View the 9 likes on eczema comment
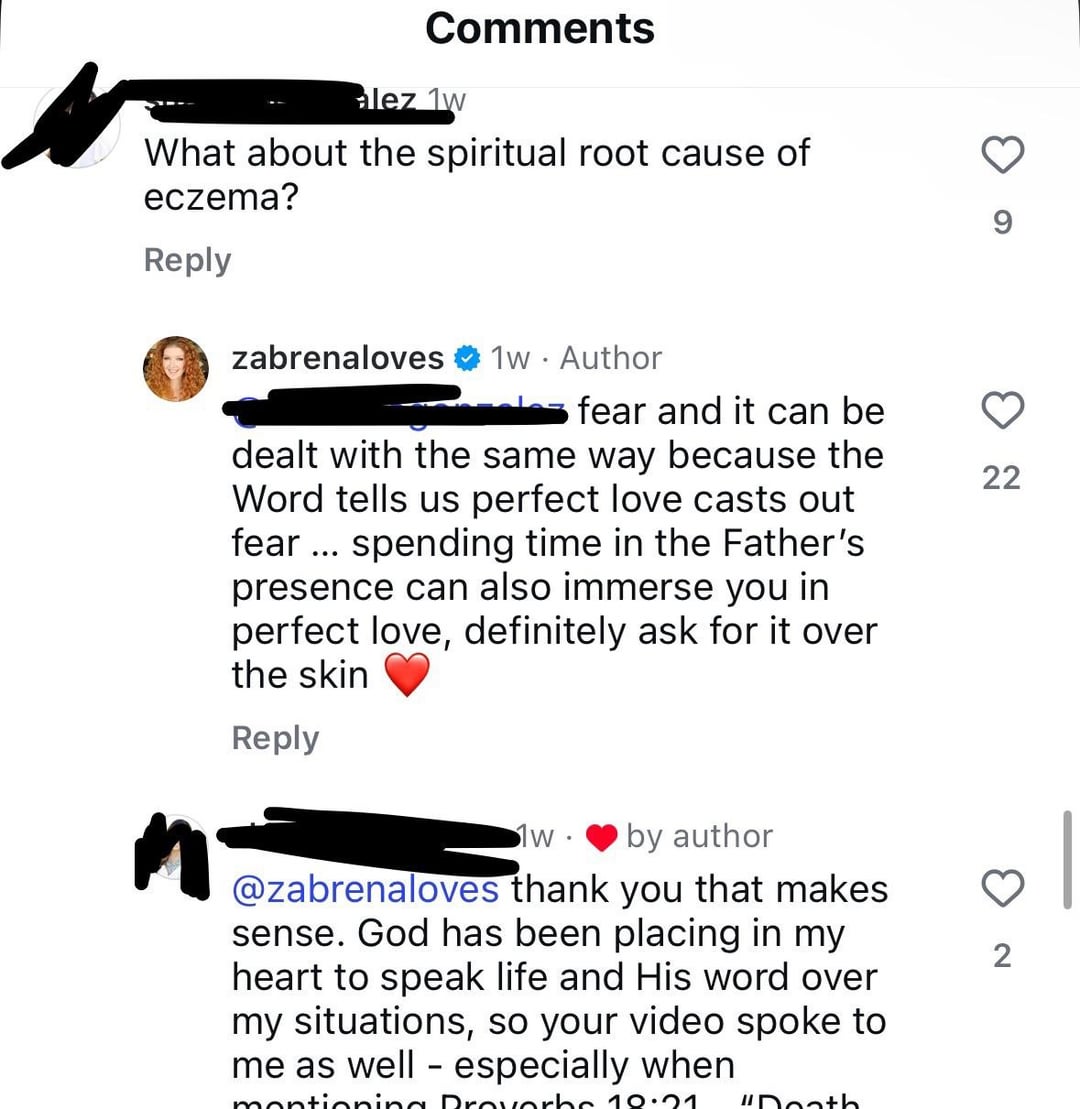Viewport: 1080px width, 1109px height. point(1002,223)
